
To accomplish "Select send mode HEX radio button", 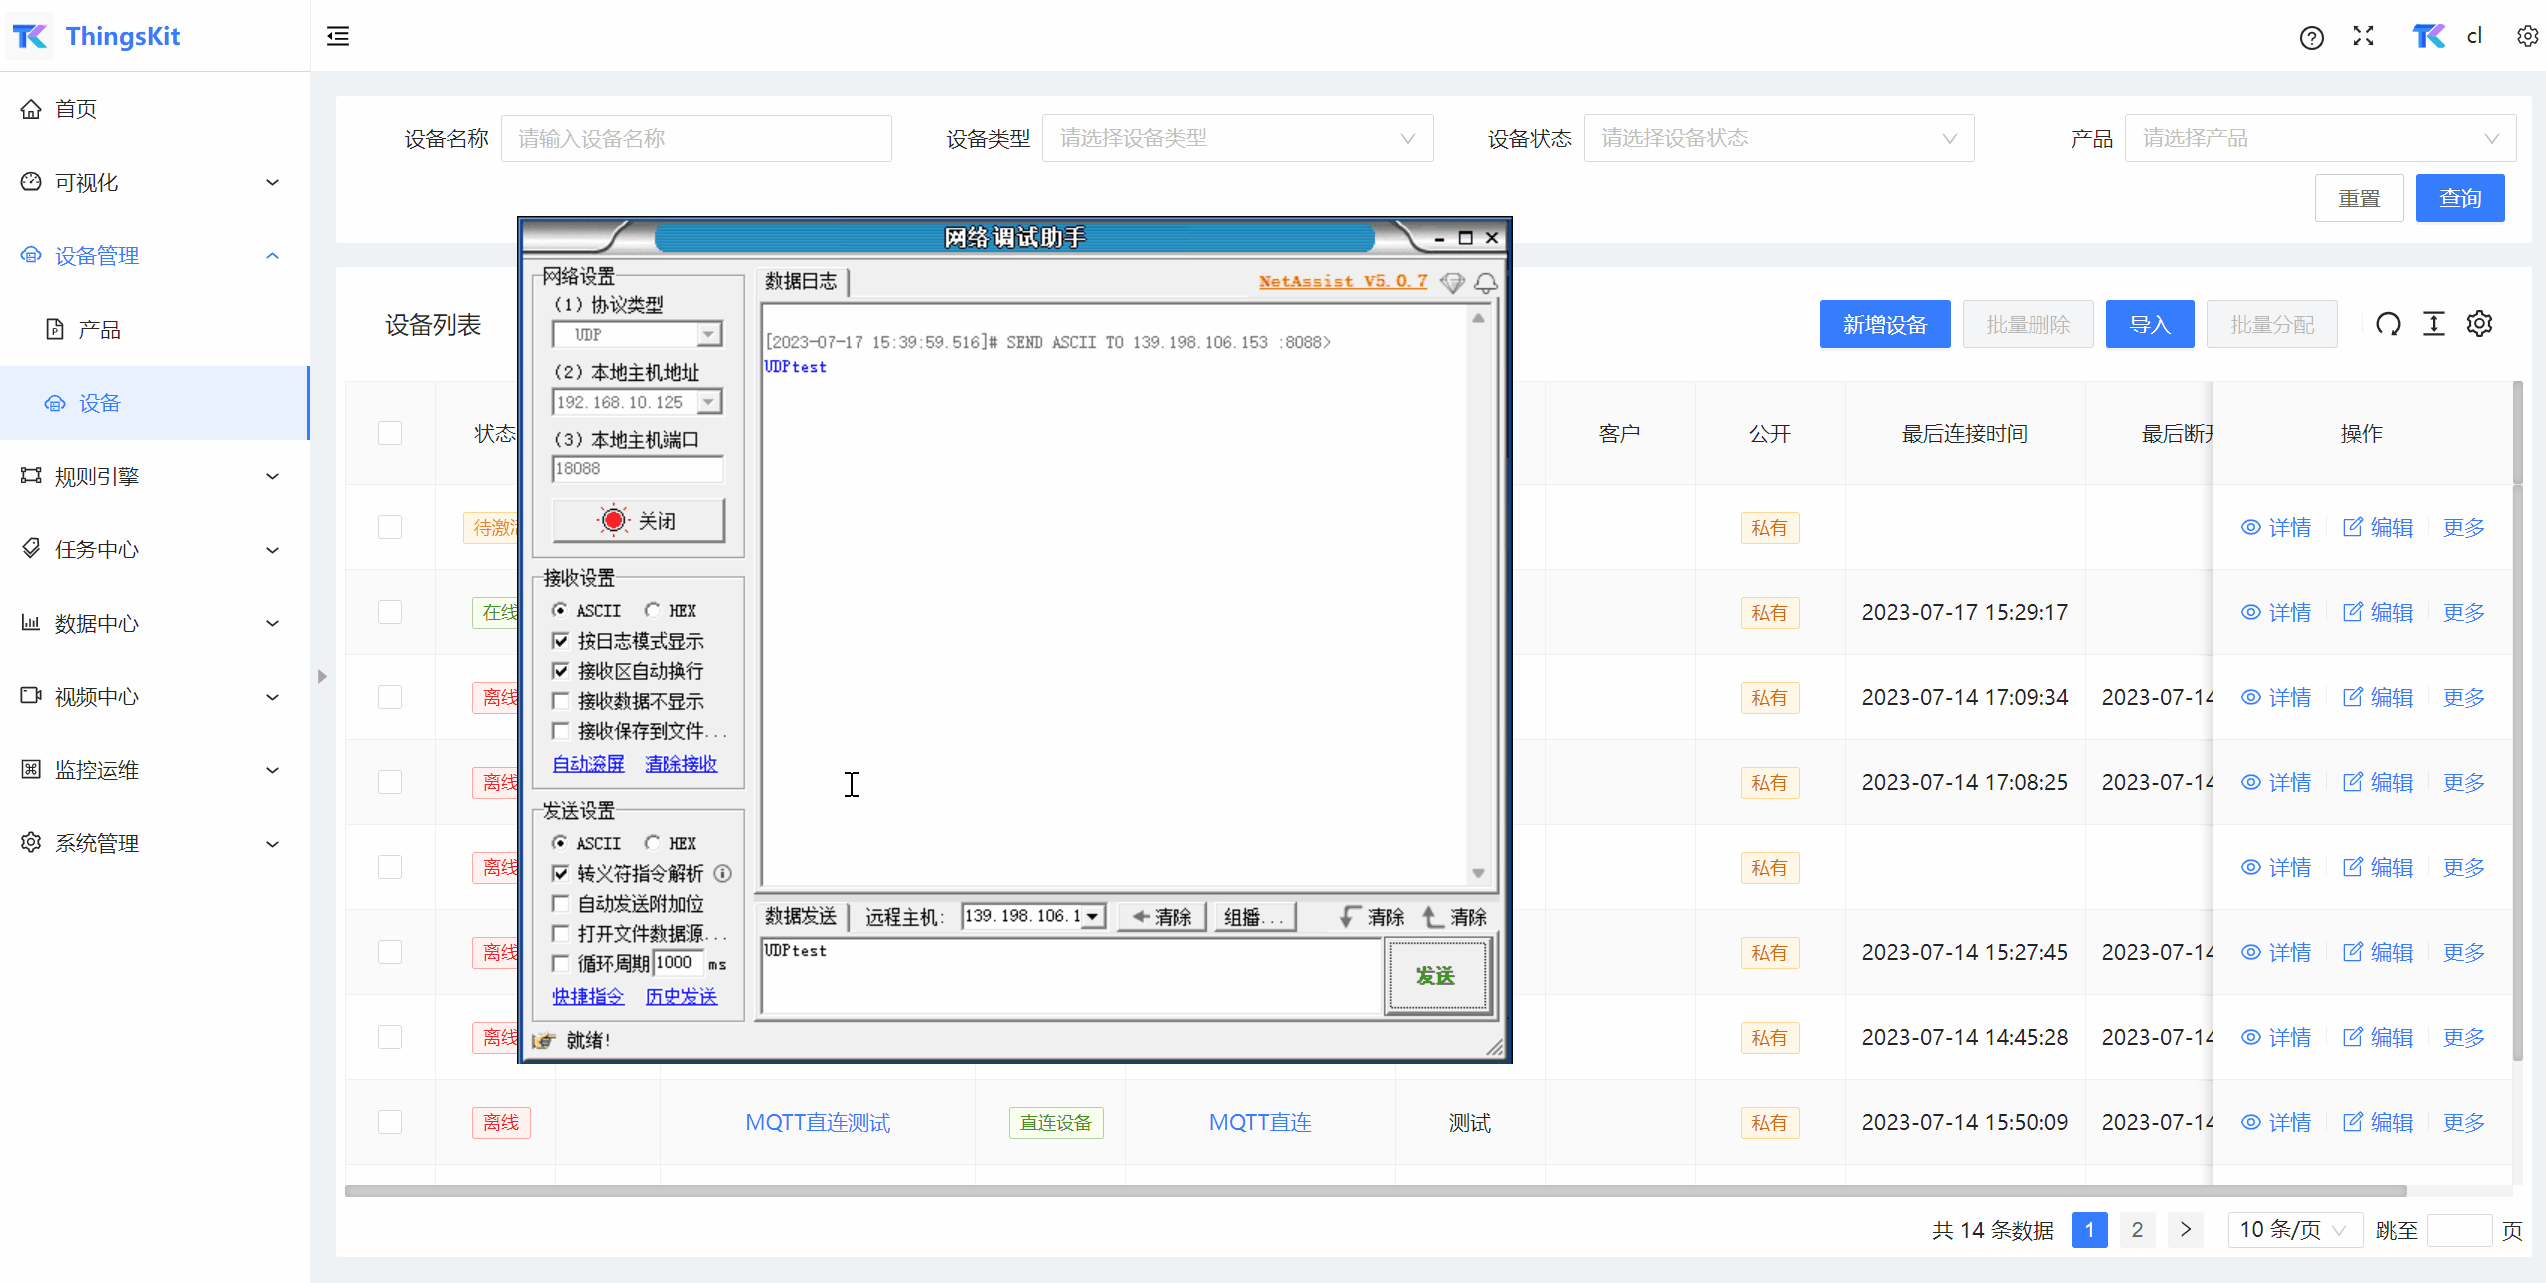I will coord(652,843).
